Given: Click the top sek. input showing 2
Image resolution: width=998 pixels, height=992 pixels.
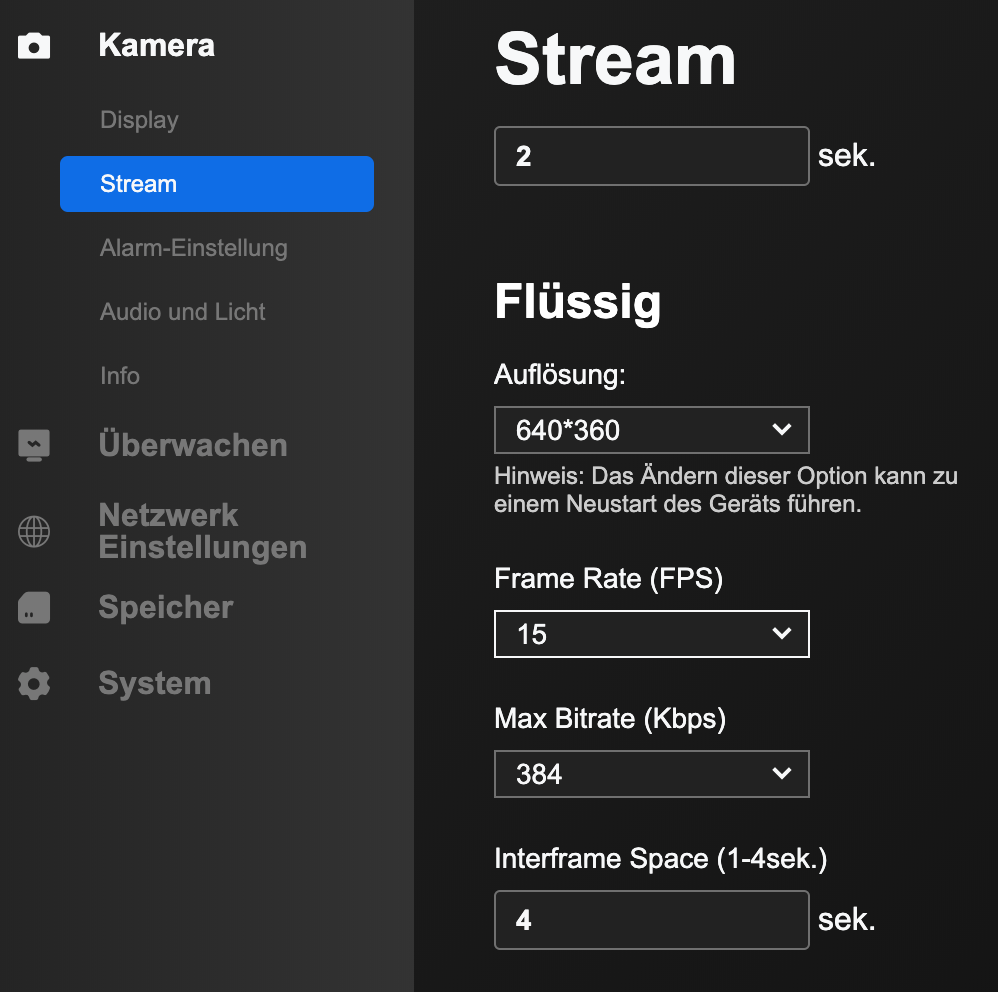Looking at the screenshot, I should (x=651, y=156).
